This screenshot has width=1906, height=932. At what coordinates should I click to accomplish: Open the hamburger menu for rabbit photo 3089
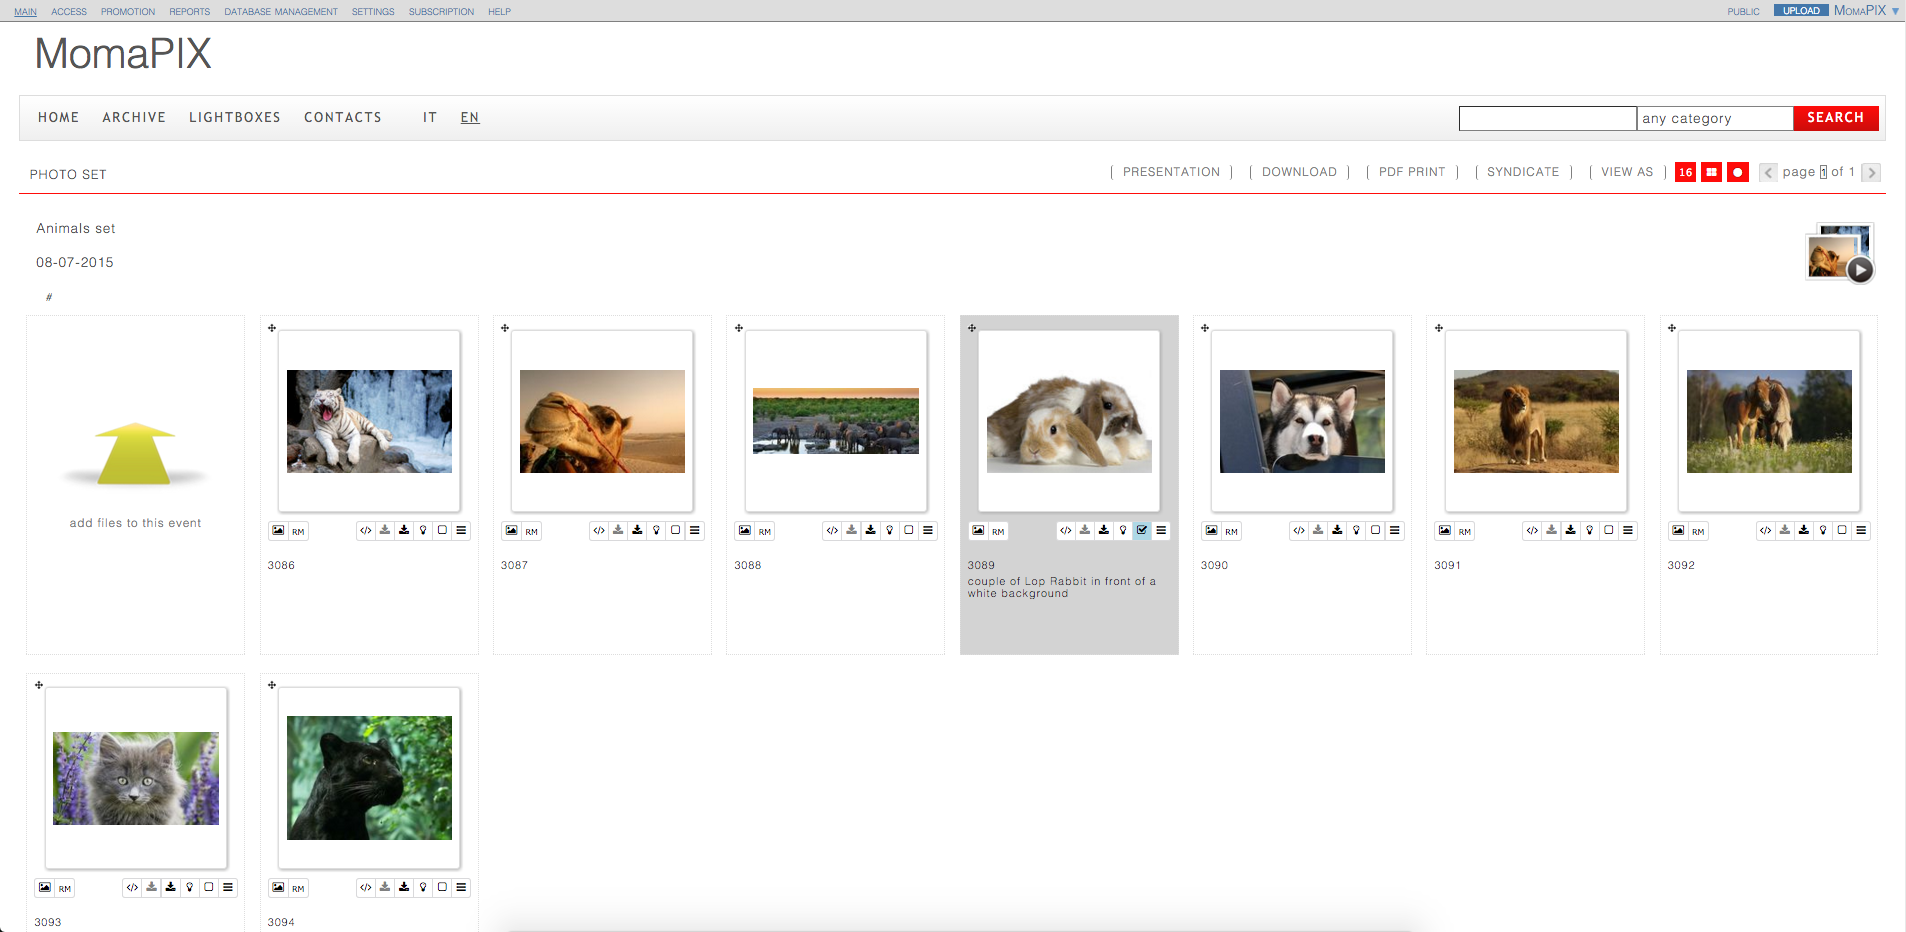(x=1161, y=531)
